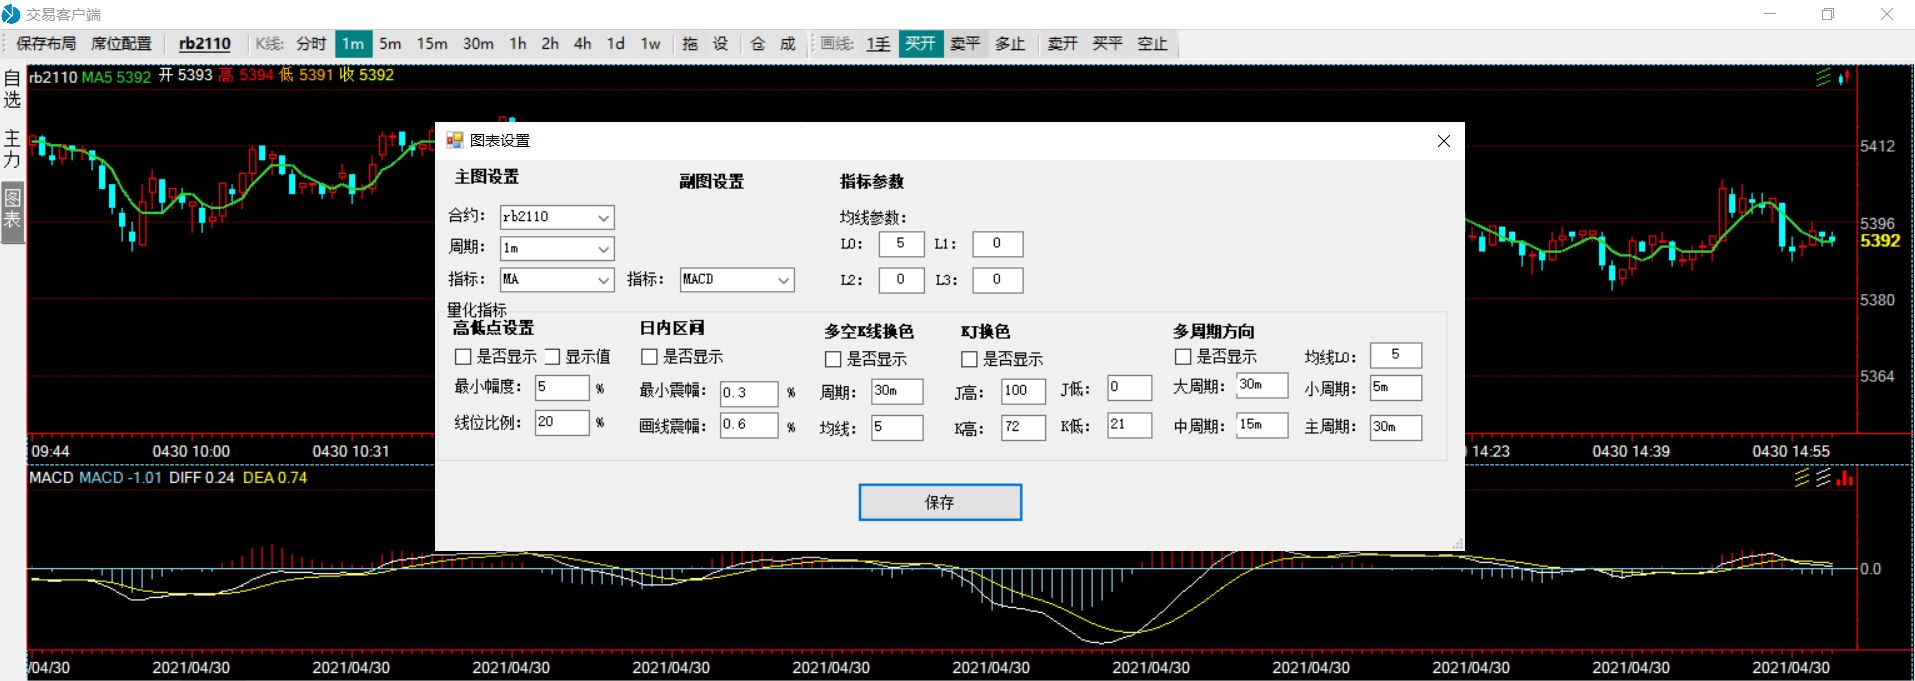Image resolution: width=1915 pixels, height=681 pixels.
Task: Click the 卖开 toolbar button
Action: [1062, 44]
